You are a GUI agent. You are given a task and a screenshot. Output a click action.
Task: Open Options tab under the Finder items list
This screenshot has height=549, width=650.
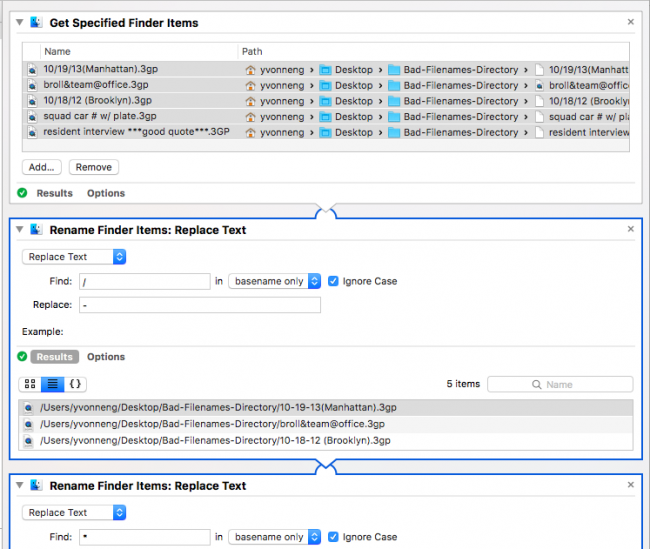coord(106,193)
